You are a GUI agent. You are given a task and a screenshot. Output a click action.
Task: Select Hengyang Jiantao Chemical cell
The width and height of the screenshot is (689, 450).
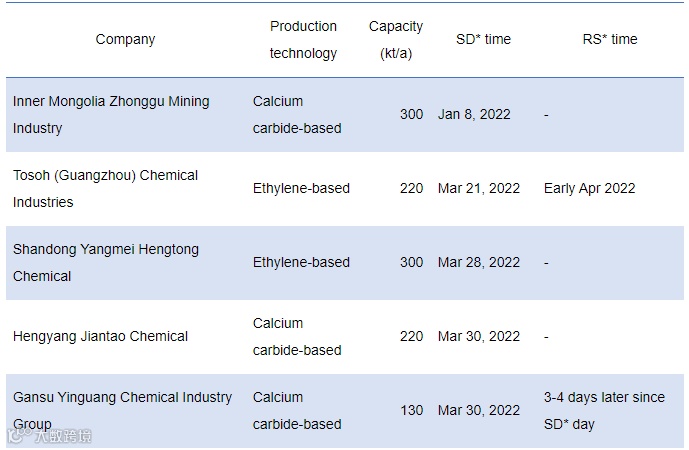(x=100, y=337)
